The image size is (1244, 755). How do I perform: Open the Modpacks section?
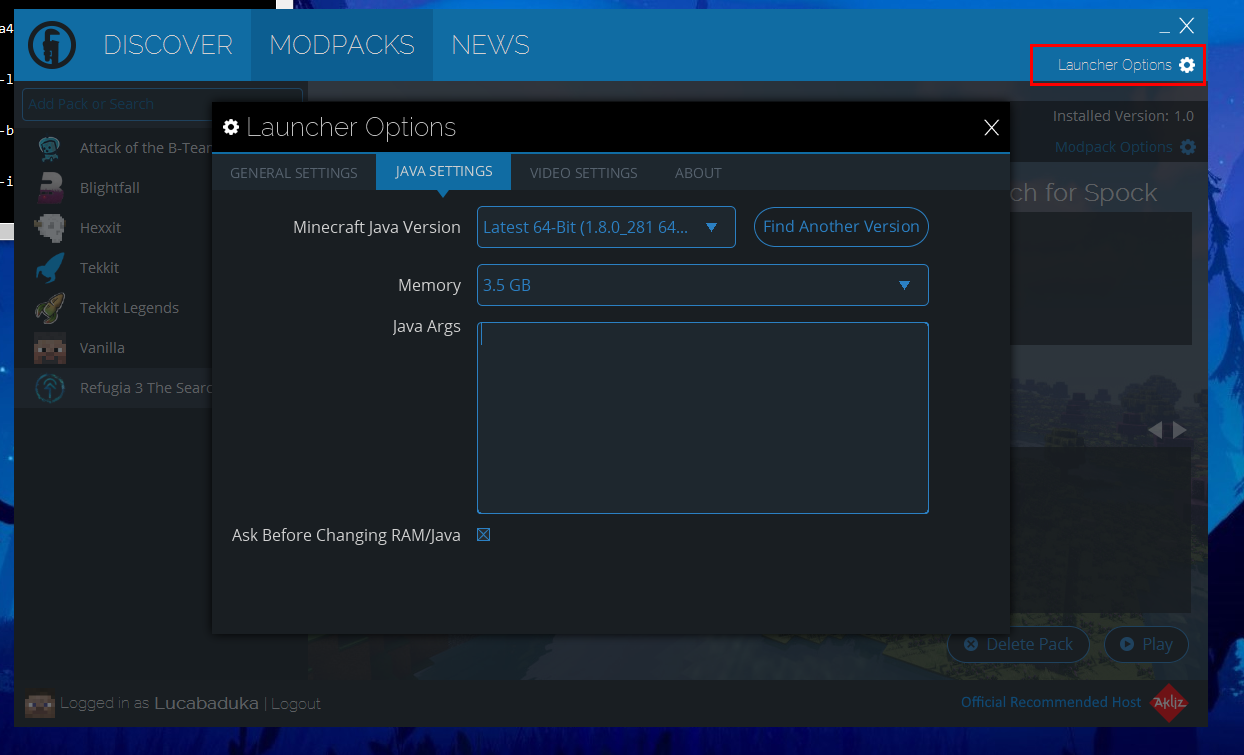point(342,45)
